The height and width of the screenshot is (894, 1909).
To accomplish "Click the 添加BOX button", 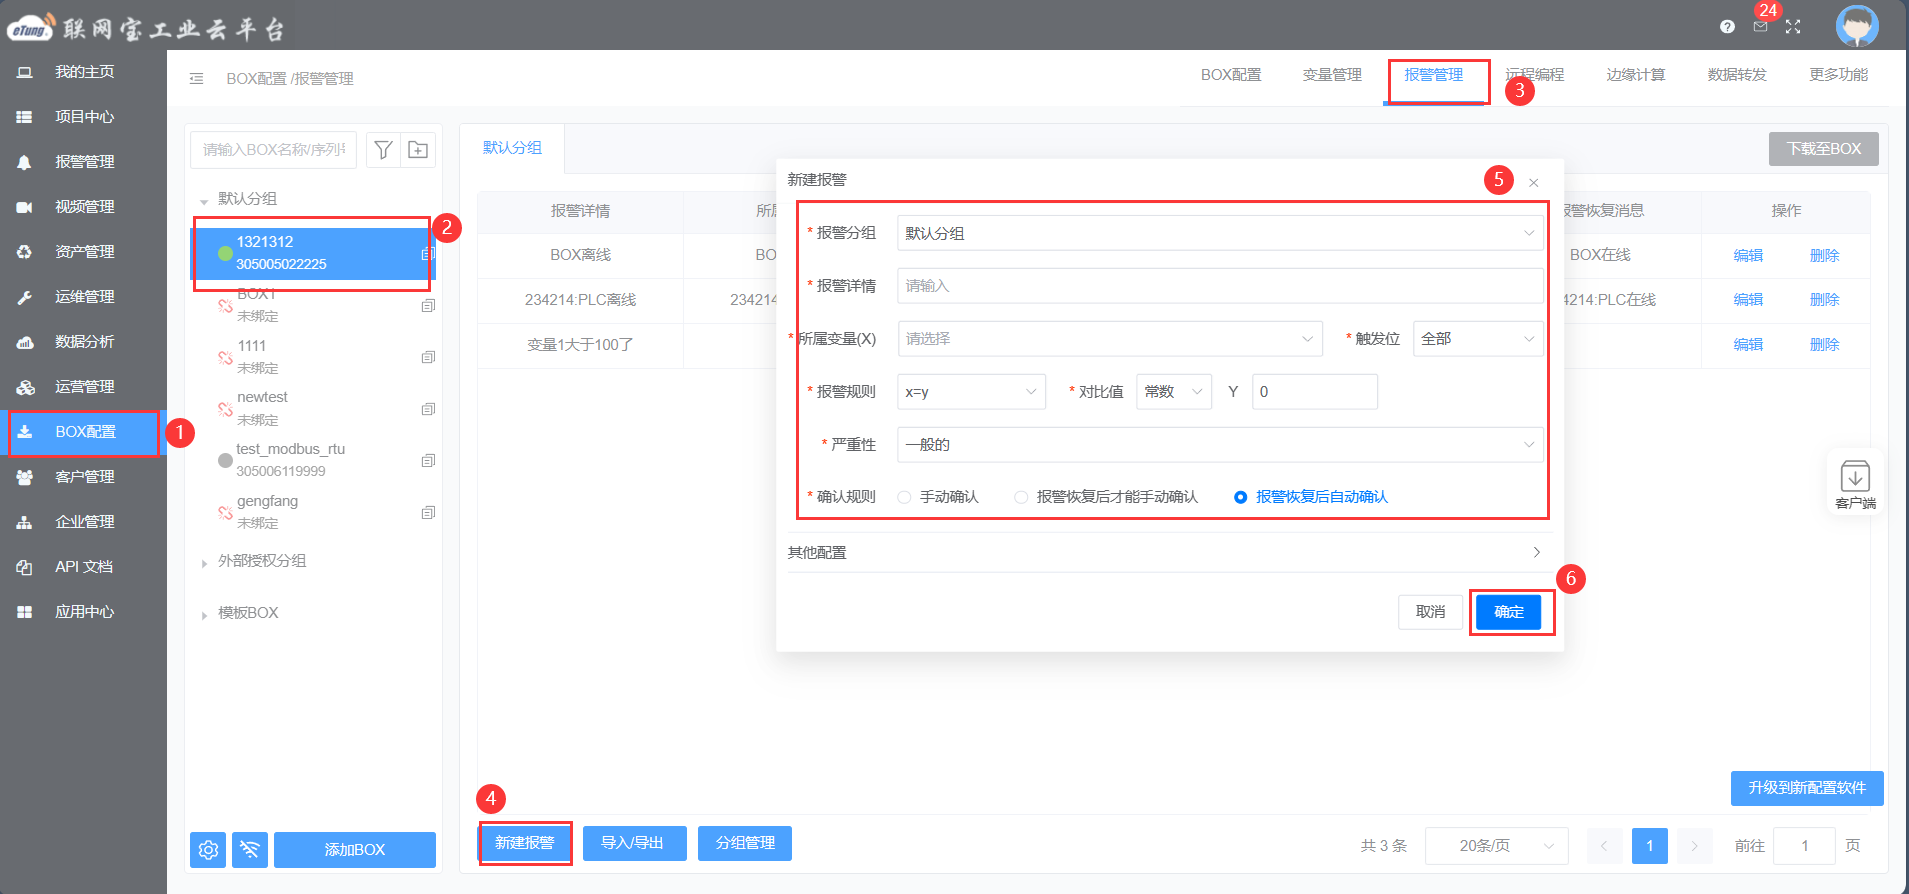I will (x=355, y=850).
